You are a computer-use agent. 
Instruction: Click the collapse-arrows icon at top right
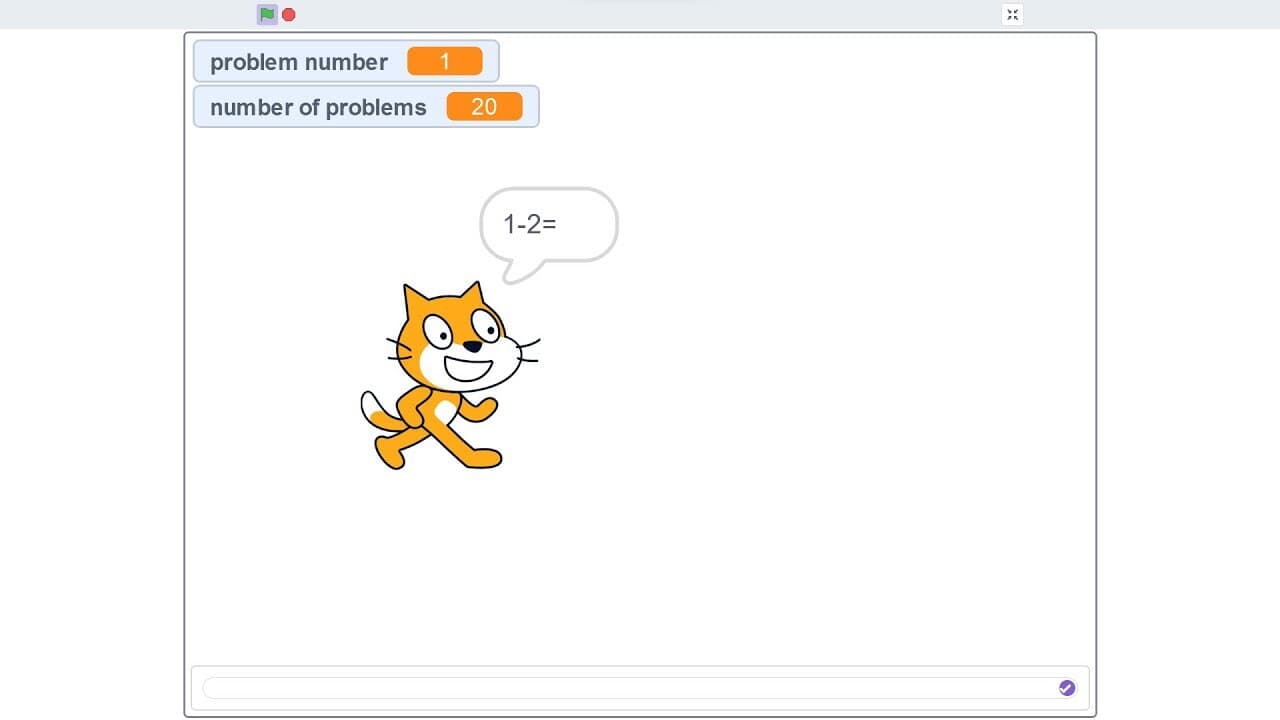click(1012, 14)
